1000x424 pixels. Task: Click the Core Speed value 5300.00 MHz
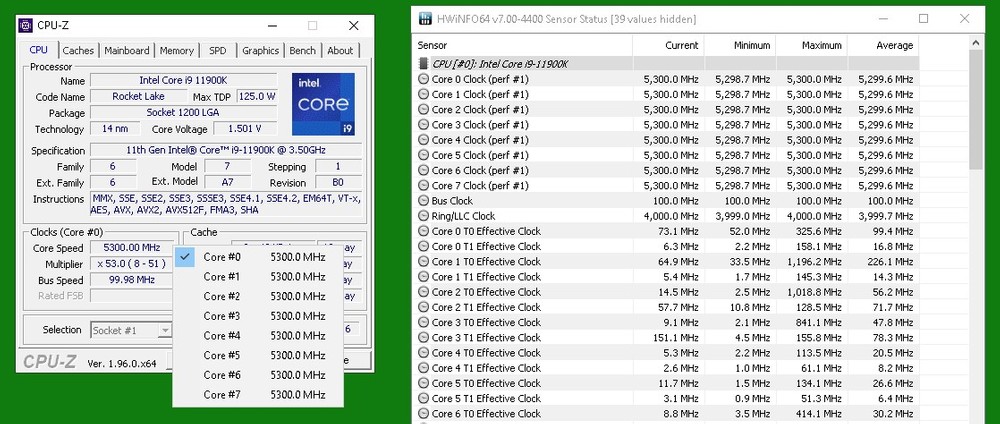pos(133,248)
